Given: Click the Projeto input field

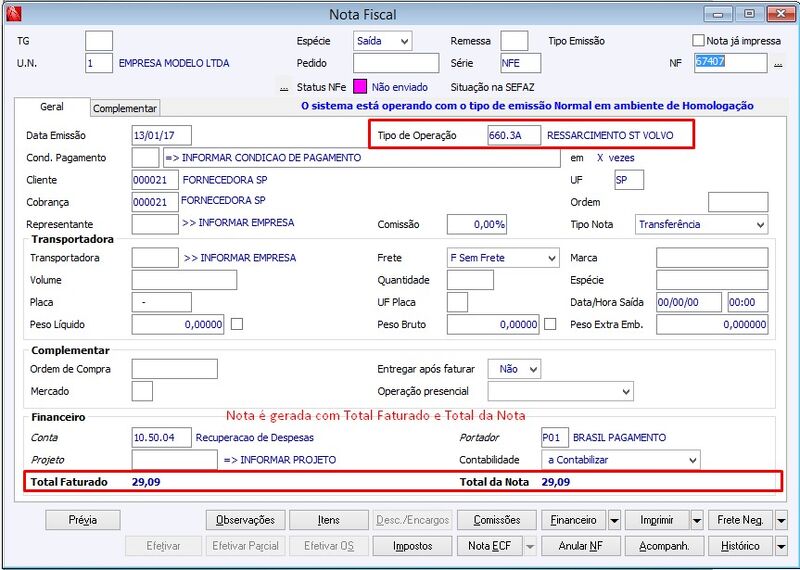Looking at the screenshot, I should point(174,460).
